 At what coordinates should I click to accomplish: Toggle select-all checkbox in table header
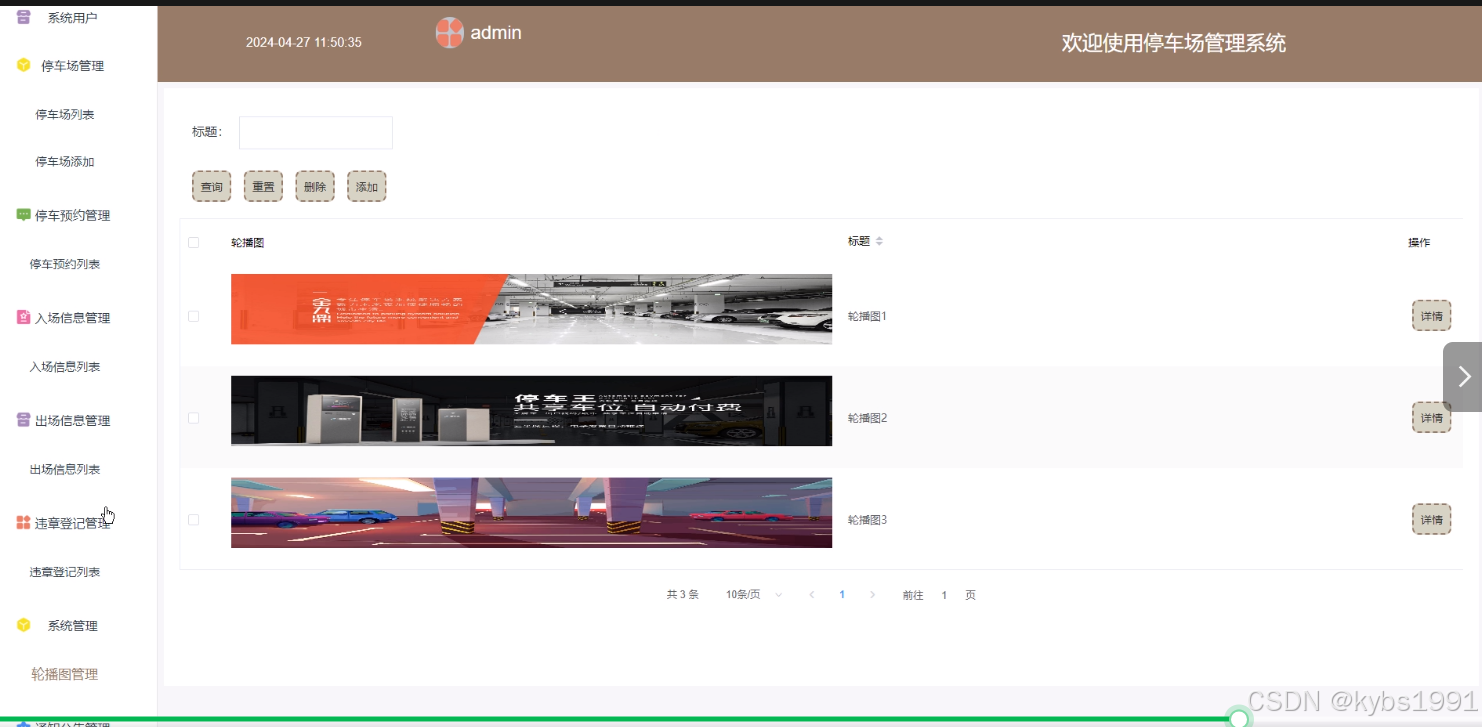tap(194, 242)
